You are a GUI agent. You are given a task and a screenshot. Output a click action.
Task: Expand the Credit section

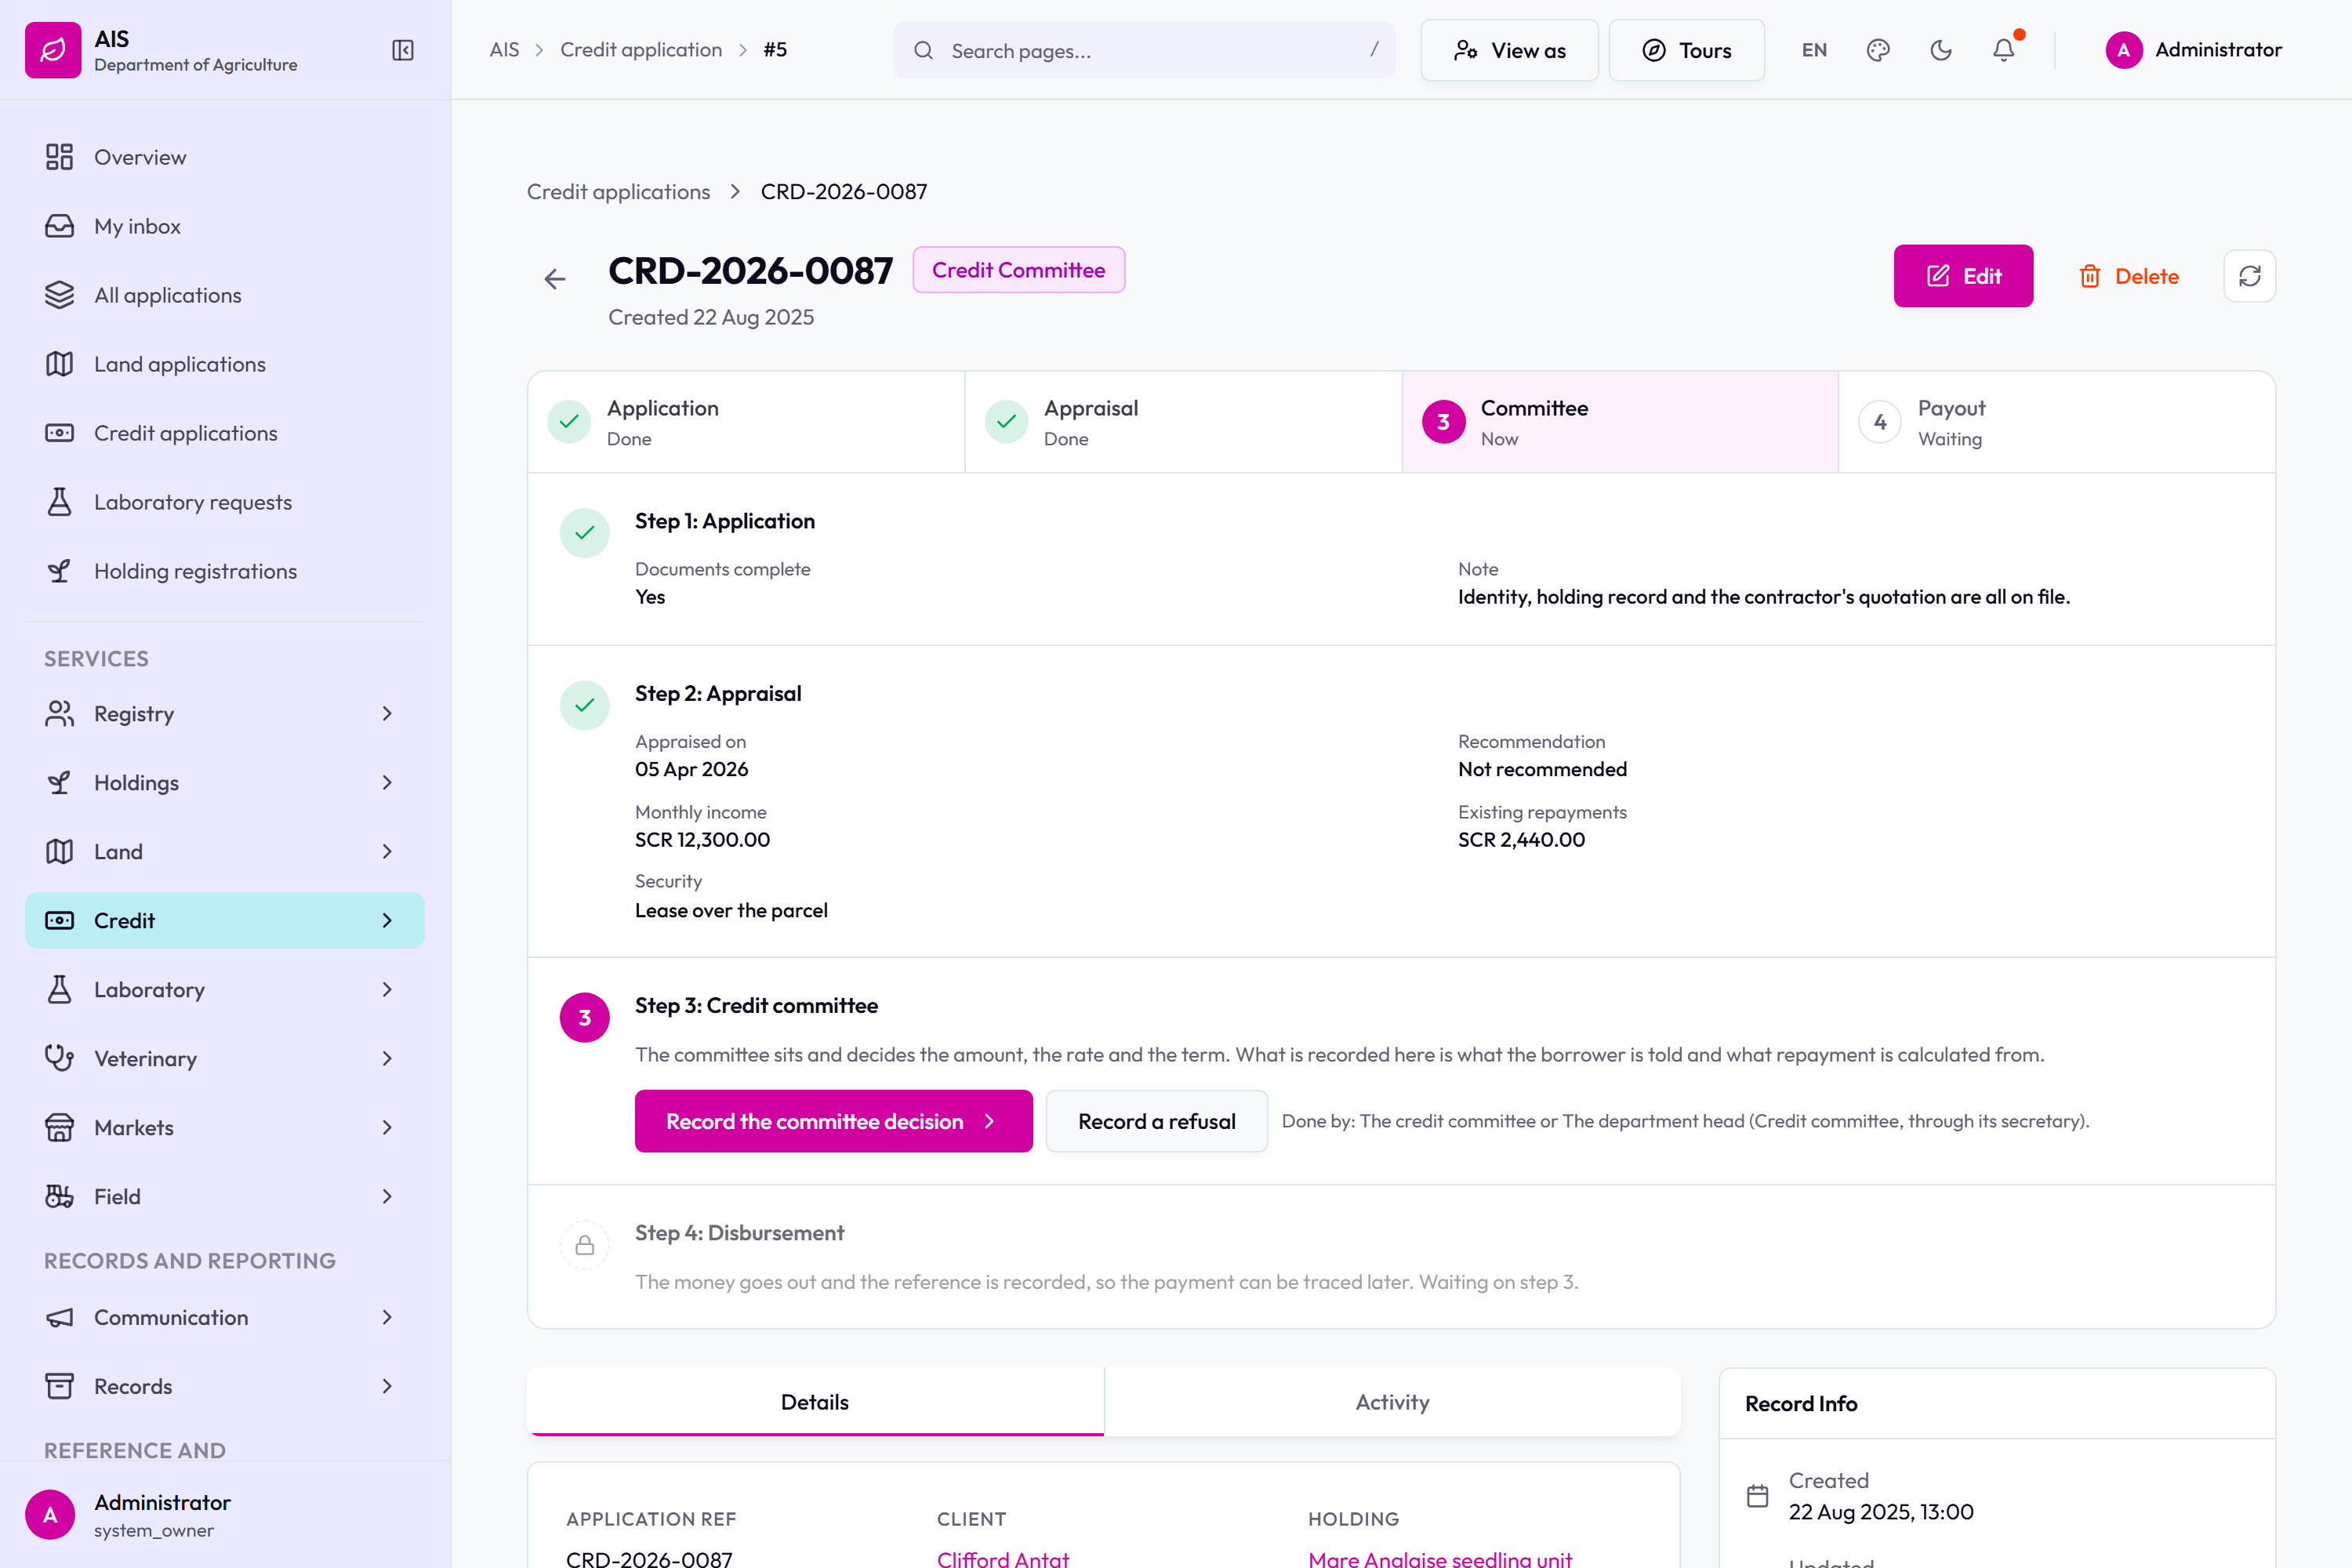point(225,921)
